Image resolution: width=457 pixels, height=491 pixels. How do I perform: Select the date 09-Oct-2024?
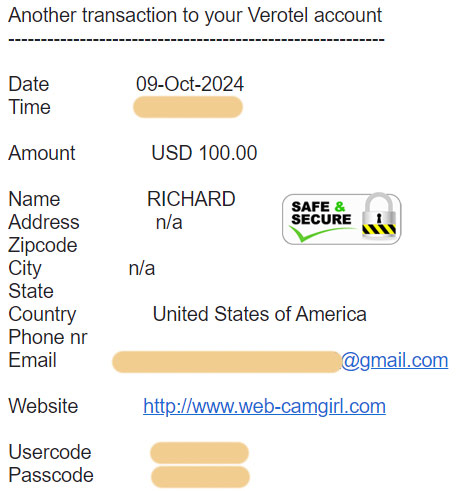(190, 84)
